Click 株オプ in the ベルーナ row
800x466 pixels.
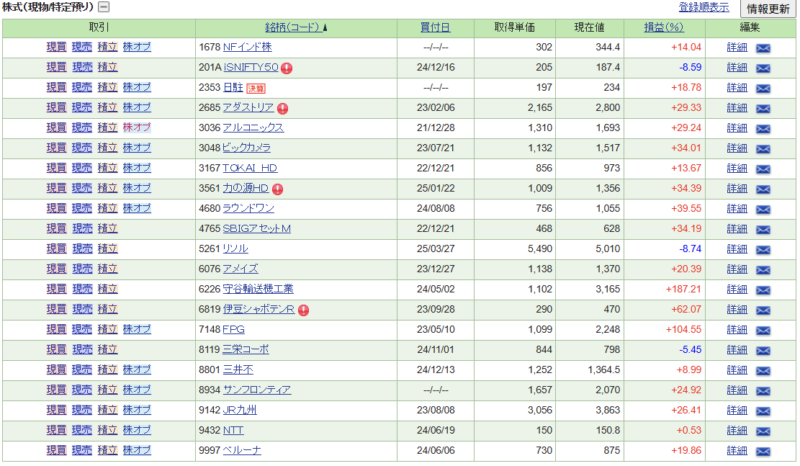pyautogui.click(x=137, y=450)
